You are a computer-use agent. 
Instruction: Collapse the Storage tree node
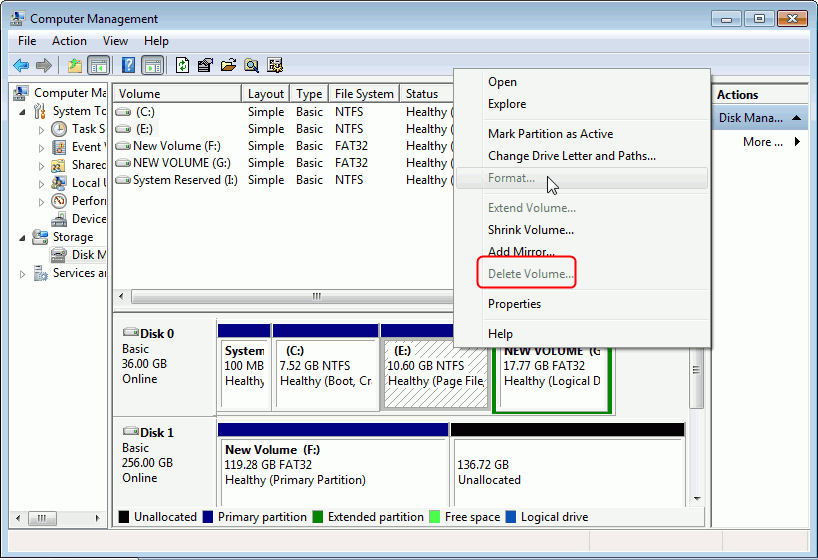pyautogui.click(x=22, y=238)
